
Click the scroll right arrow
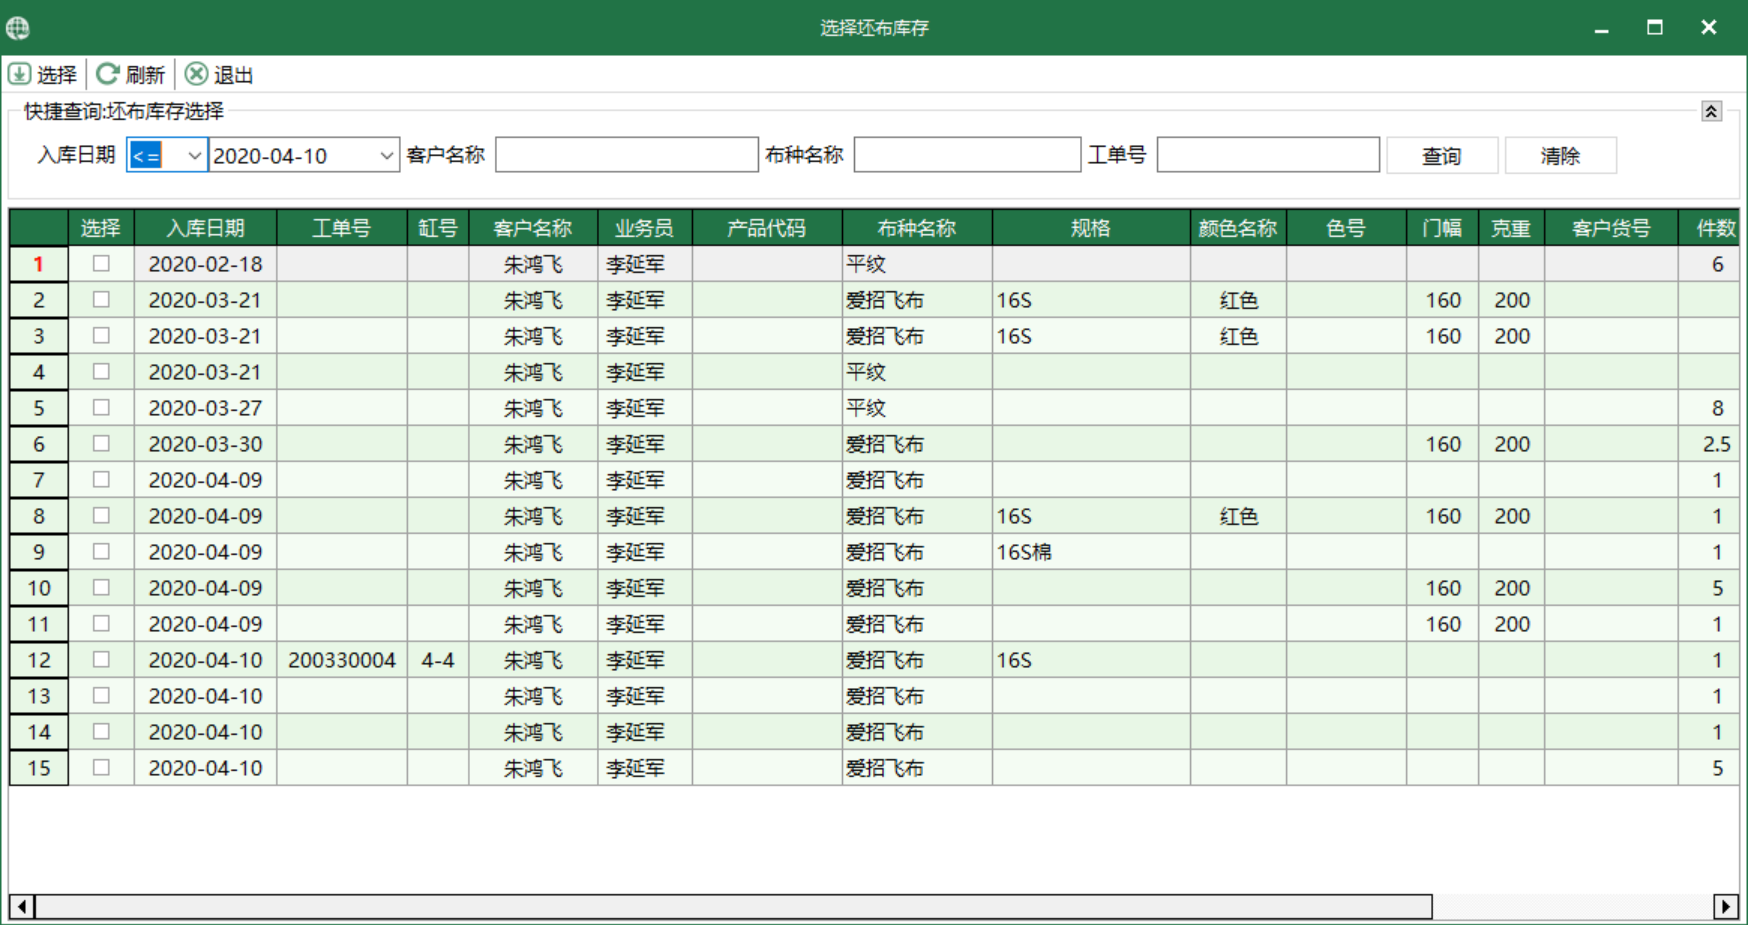pyautogui.click(x=1725, y=907)
